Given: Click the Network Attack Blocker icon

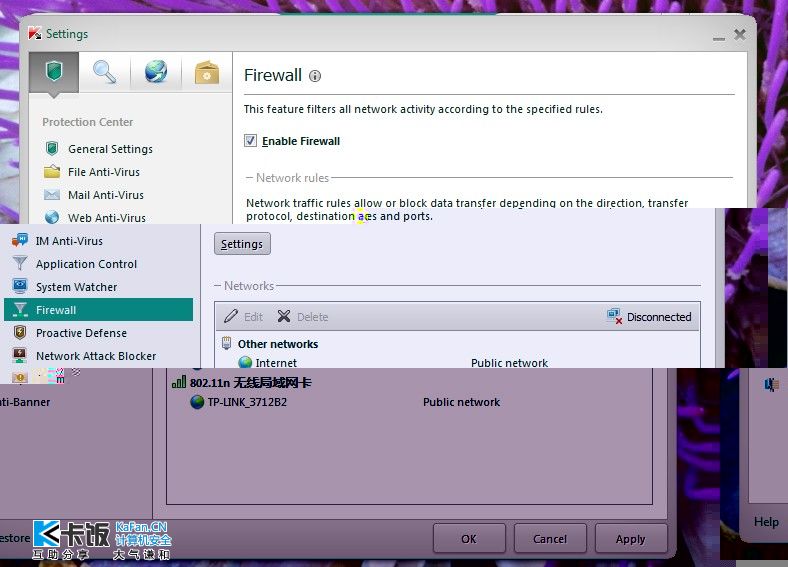Looking at the screenshot, I should (20, 355).
